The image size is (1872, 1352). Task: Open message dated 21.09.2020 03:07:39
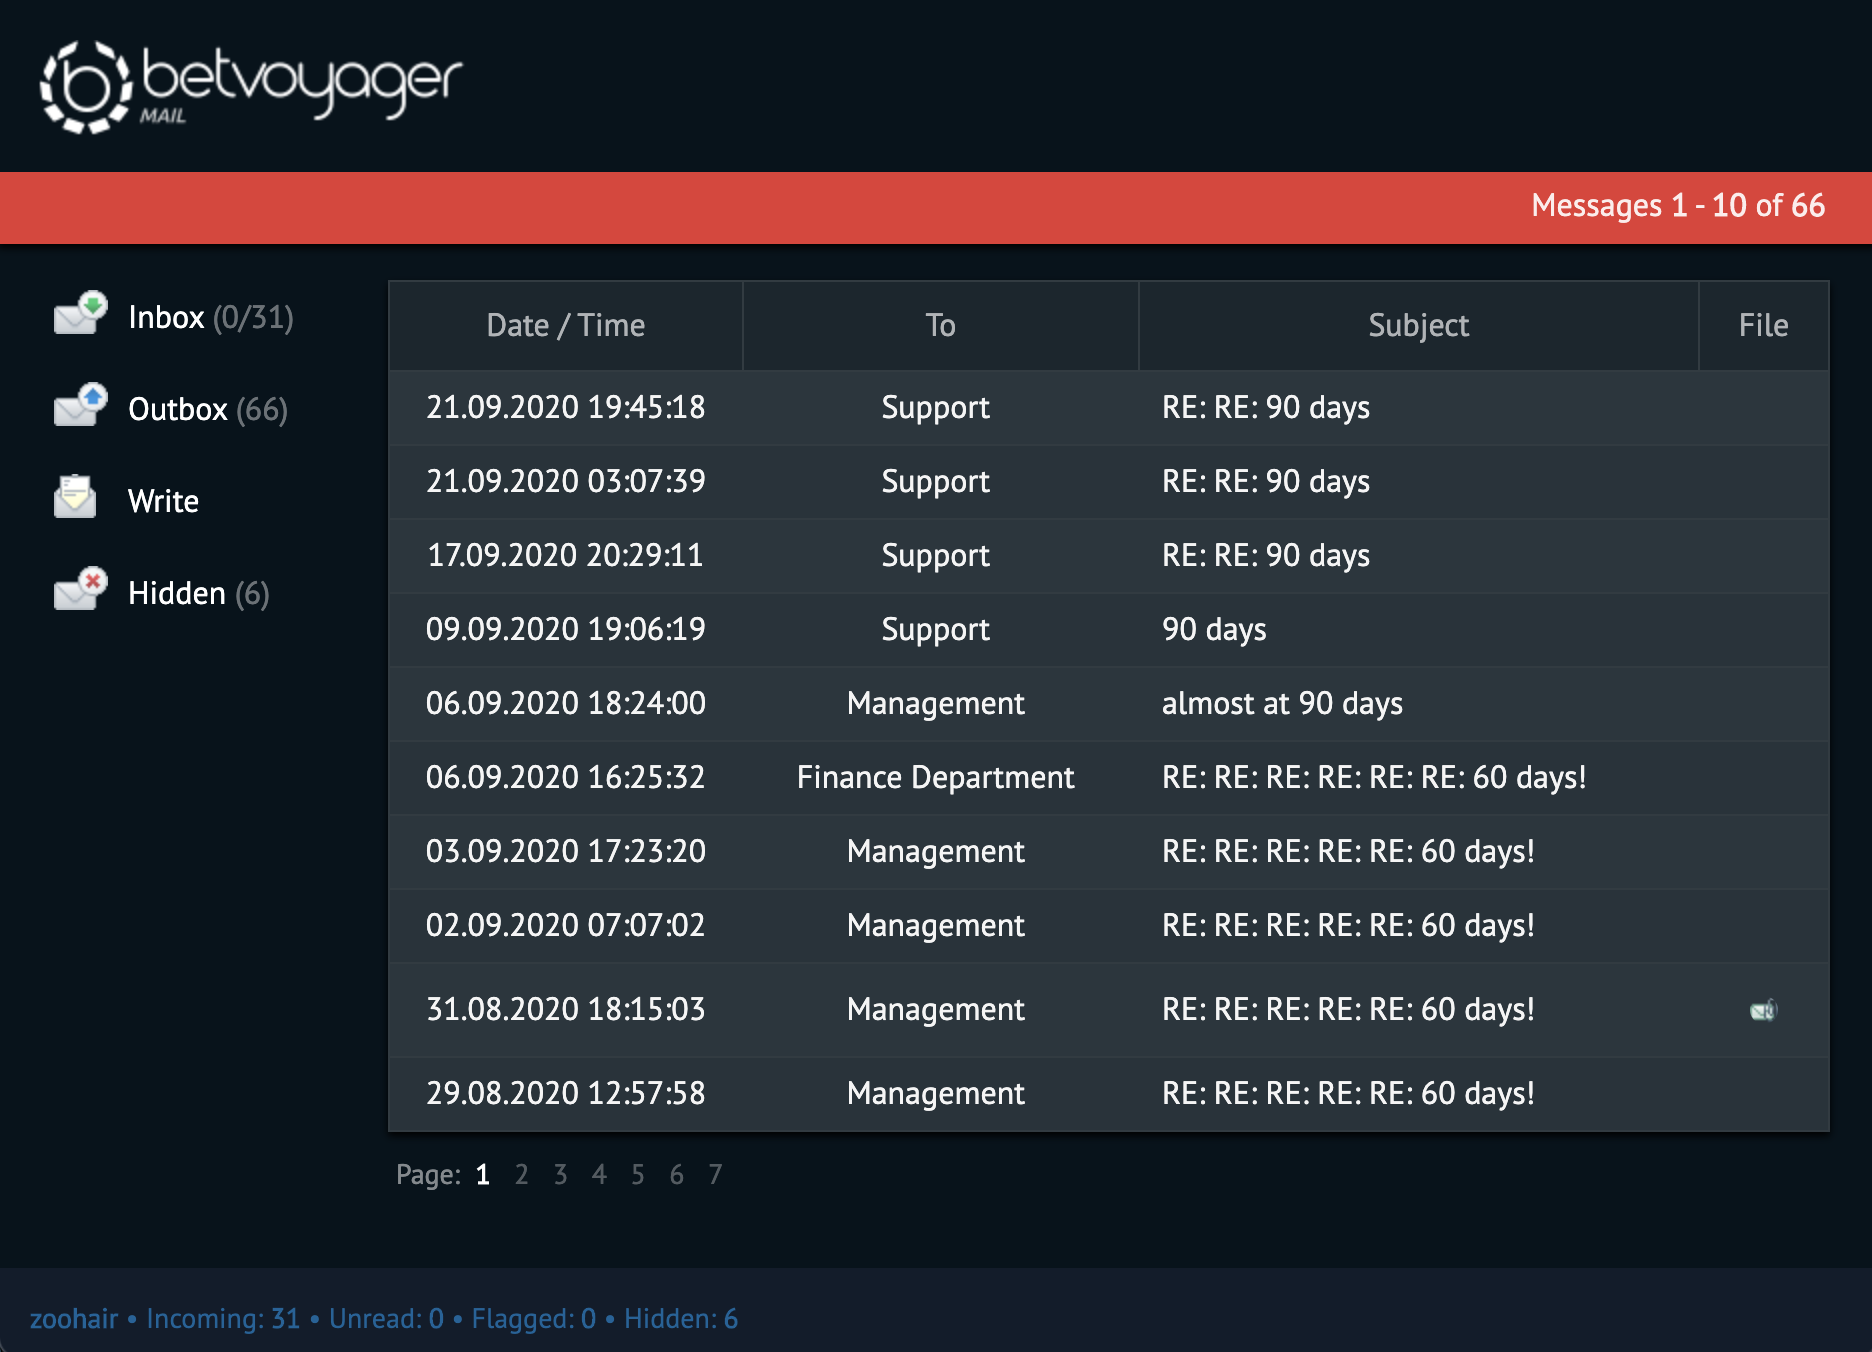pos(1108,482)
